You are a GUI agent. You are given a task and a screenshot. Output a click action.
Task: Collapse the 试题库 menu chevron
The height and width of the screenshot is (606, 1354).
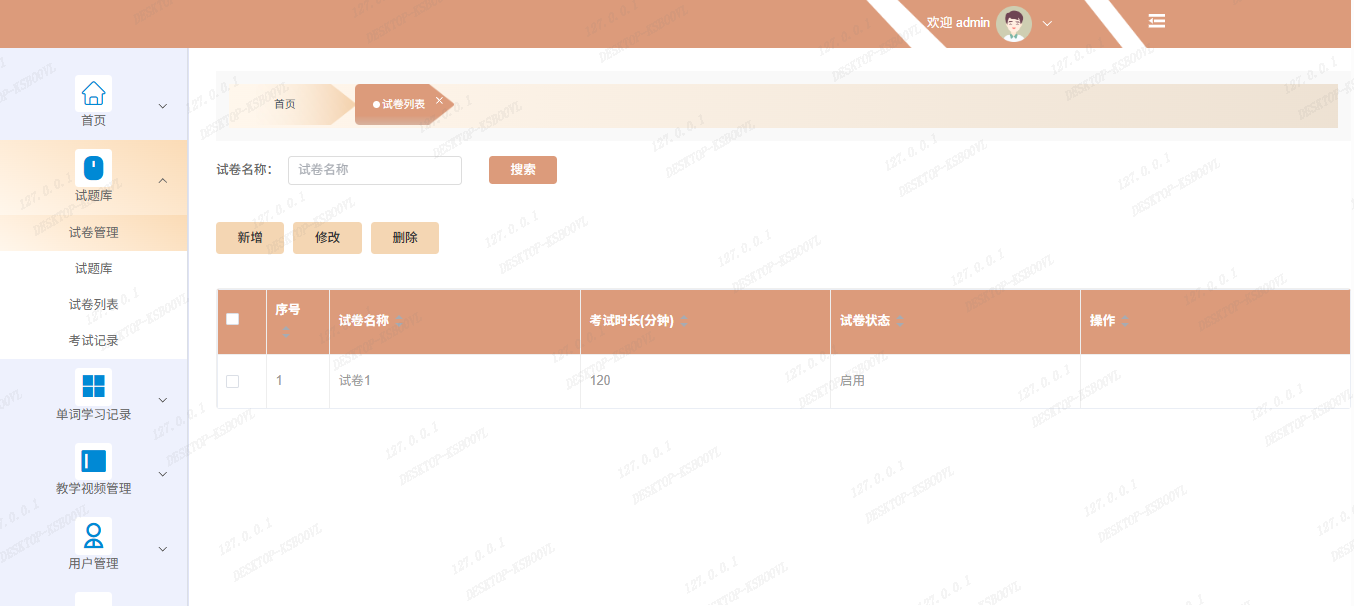pyautogui.click(x=163, y=180)
